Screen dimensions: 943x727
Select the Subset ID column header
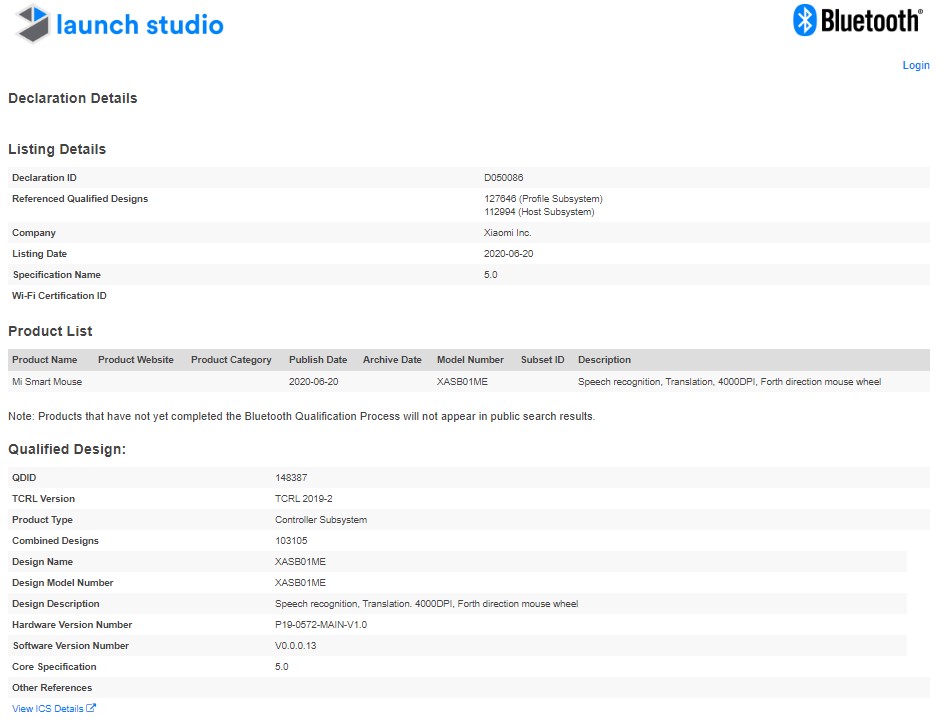point(543,360)
